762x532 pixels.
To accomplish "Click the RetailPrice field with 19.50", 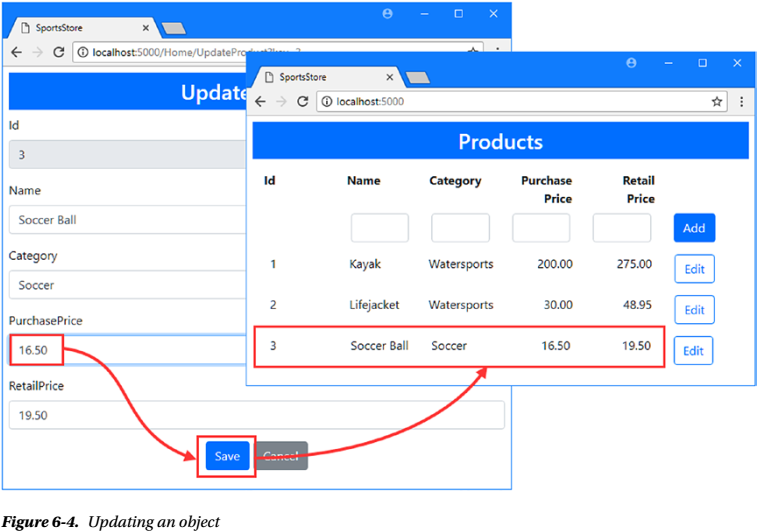I will click(x=257, y=415).
